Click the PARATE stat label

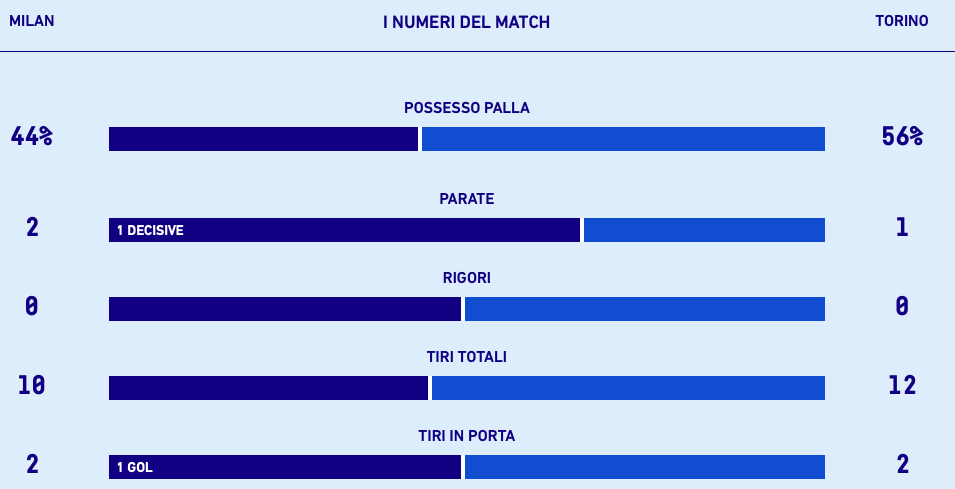point(467,199)
